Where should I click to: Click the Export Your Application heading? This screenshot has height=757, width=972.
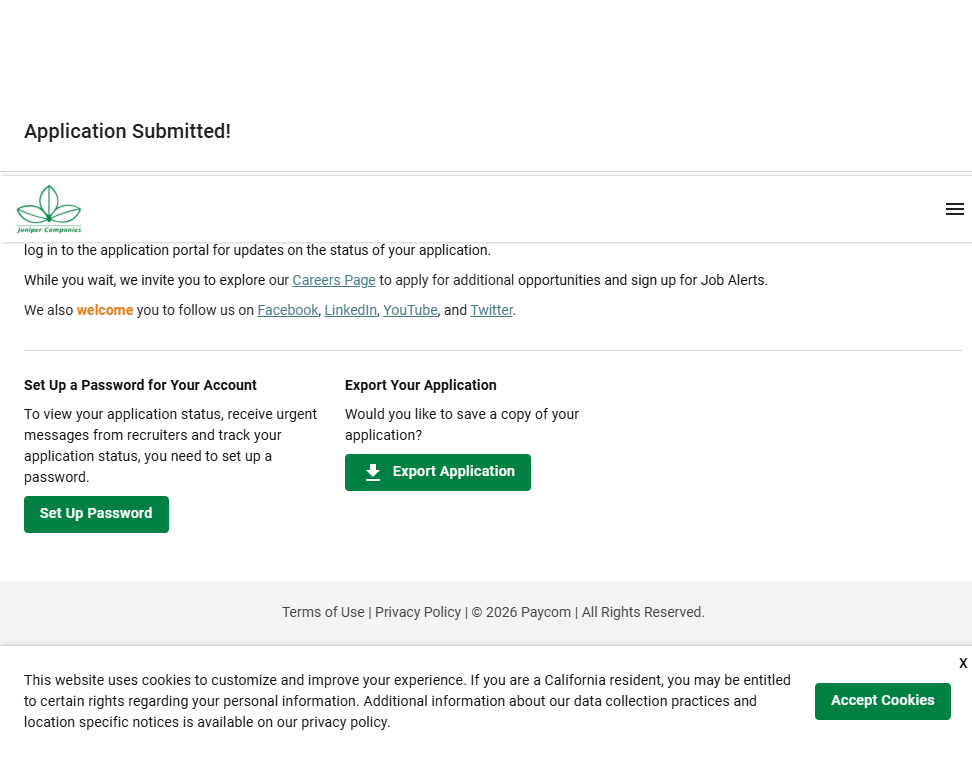click(420, 385)
